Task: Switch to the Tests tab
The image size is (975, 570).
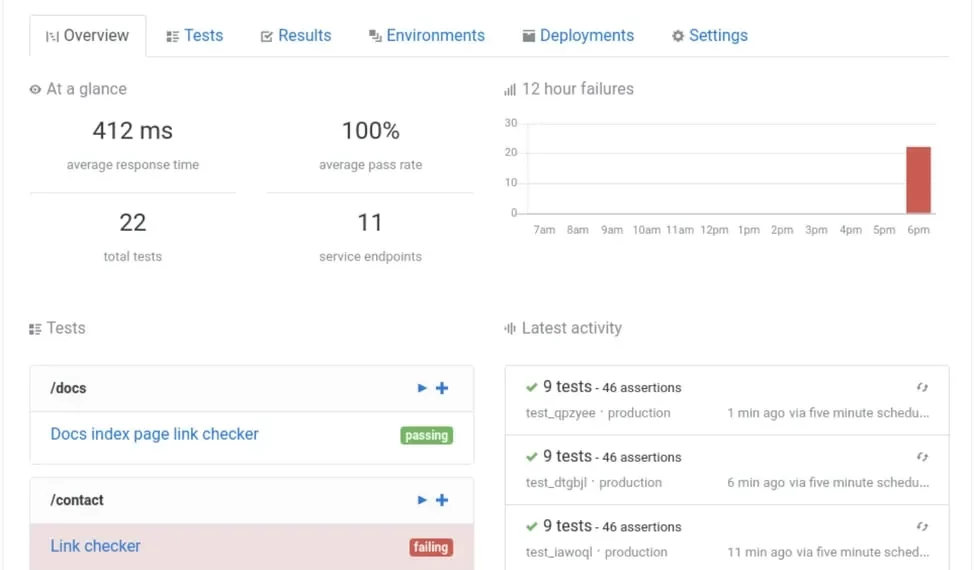Action: tap(195, 36)
